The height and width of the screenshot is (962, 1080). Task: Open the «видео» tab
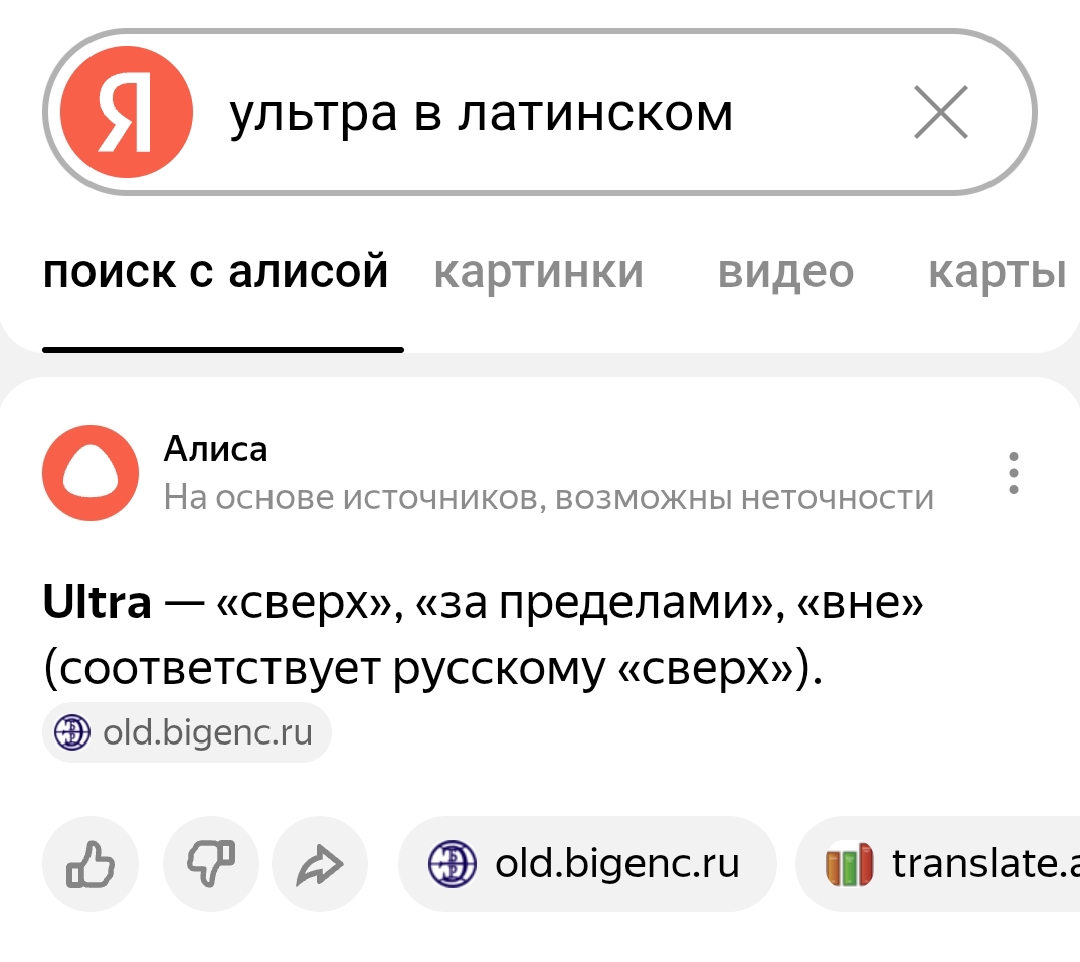pyautogui.click(x=785, y=272)
